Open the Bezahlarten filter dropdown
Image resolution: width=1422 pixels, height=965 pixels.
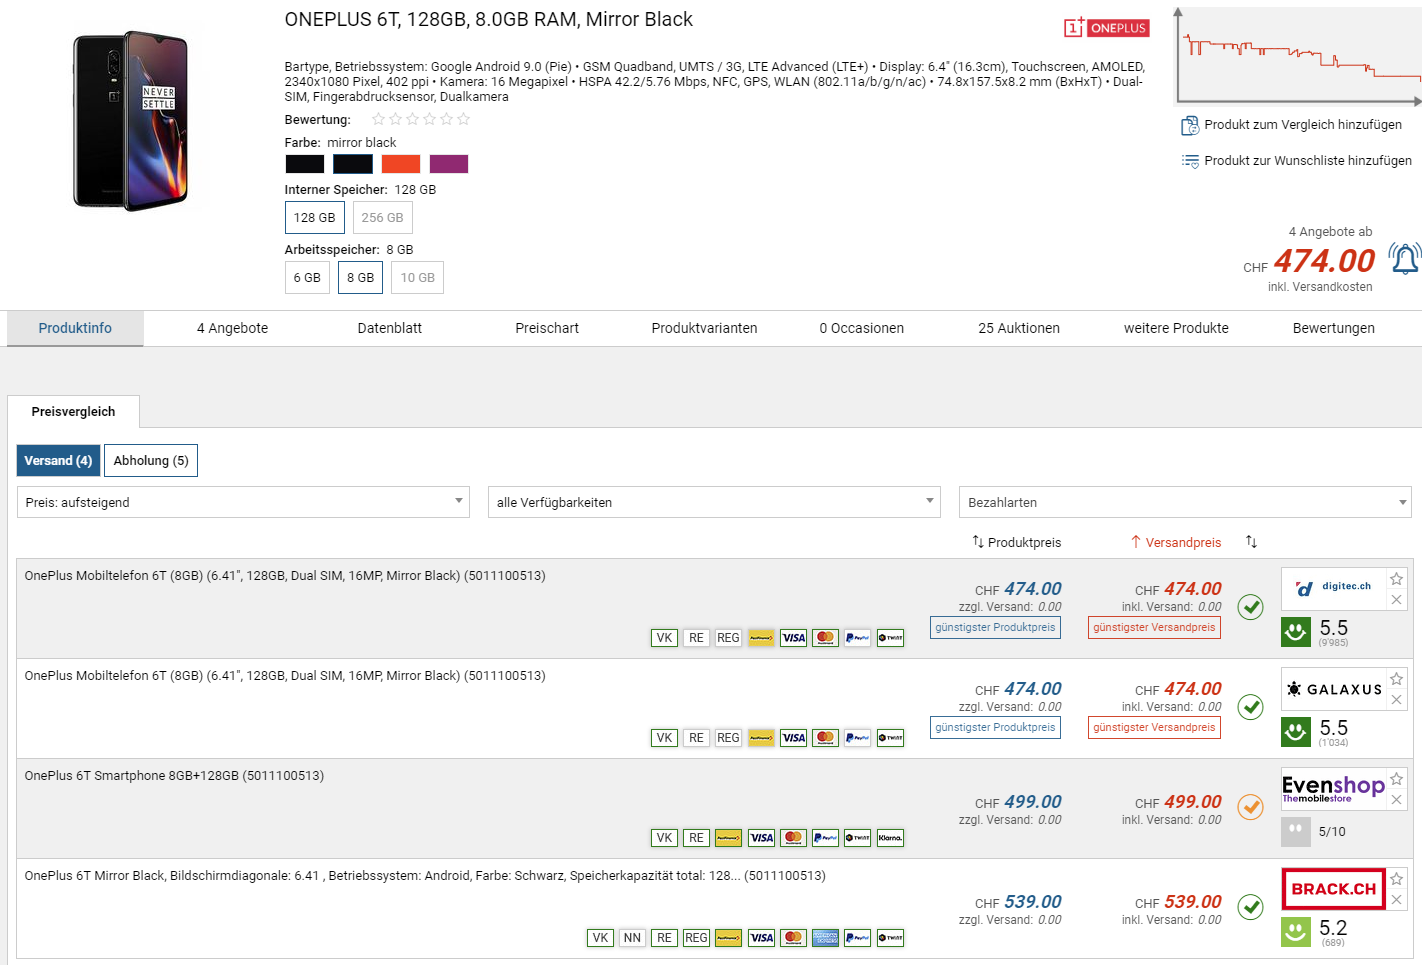point(1185,502)
